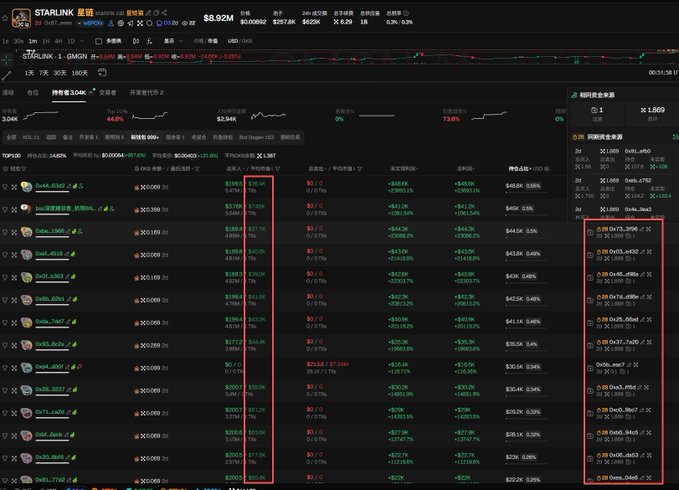Select the trend line drawing tool
Viewport: 679px width, 490px height.
(x=6, y=76)
